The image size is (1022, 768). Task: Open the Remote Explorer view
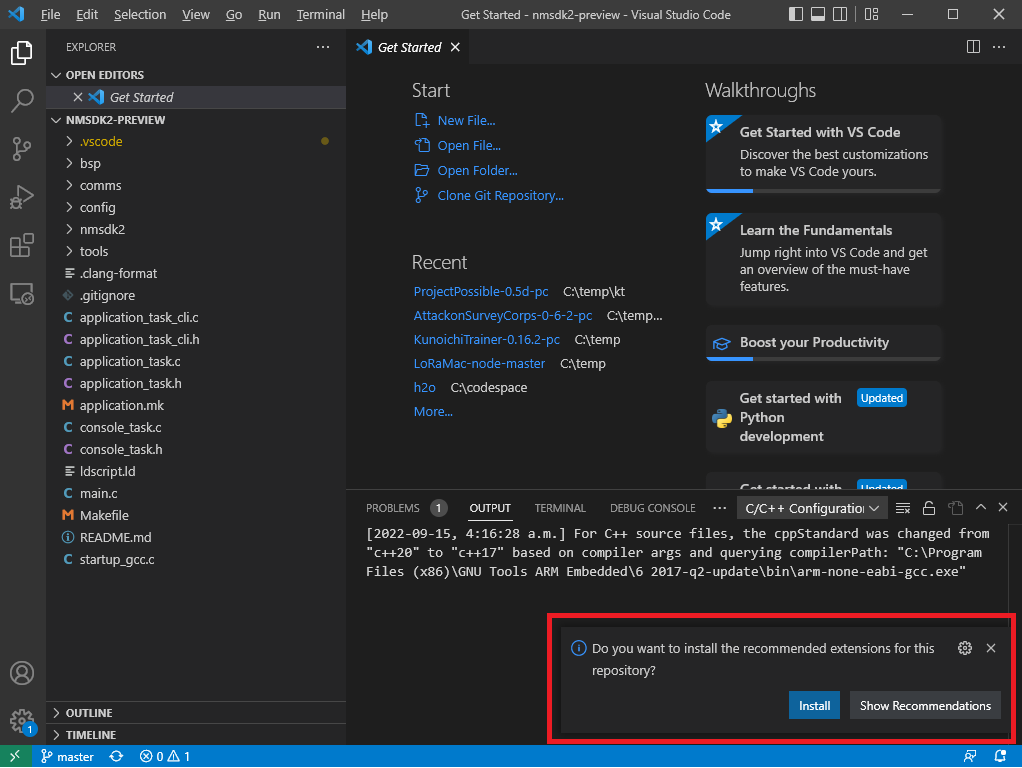click(x=22, y=294)
